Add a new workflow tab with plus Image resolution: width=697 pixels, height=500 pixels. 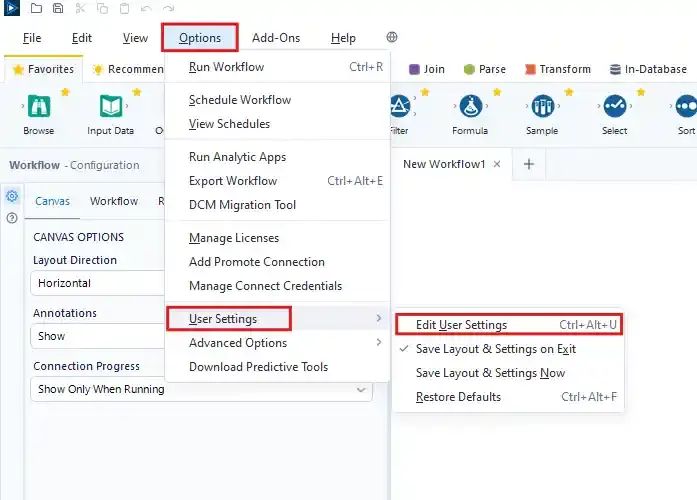pyautogui.click(x=529, y=164)
